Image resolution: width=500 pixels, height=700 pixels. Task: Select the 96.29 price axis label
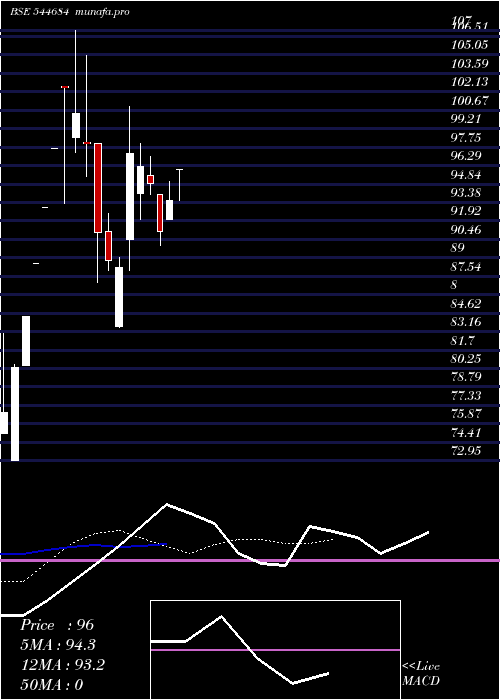[466, 156]
